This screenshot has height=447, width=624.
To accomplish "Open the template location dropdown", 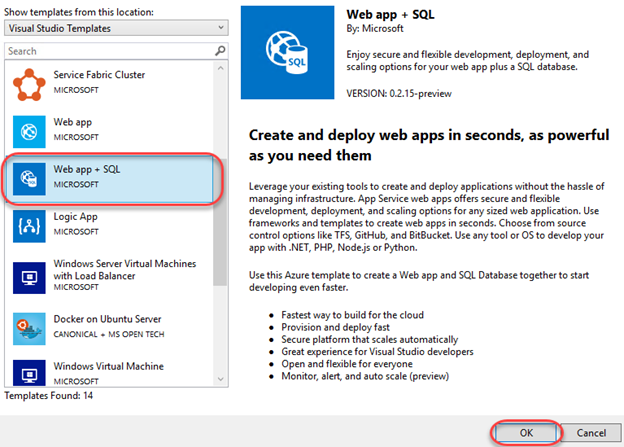I will [116, 28].
